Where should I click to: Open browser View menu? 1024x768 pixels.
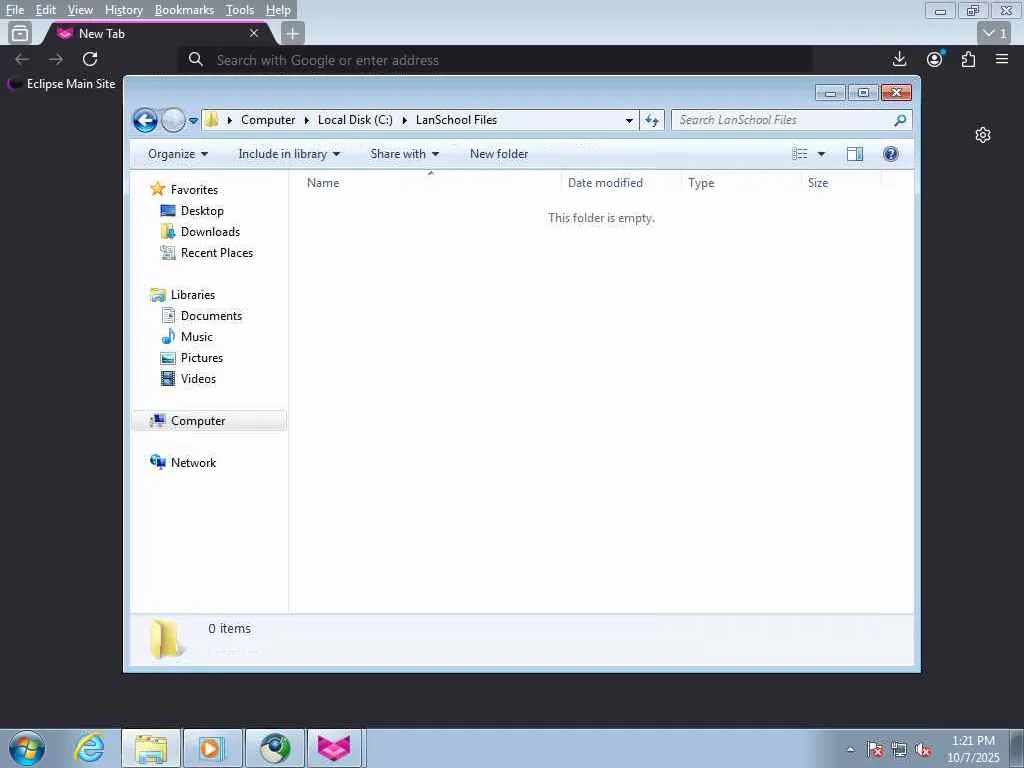point(80,10)
